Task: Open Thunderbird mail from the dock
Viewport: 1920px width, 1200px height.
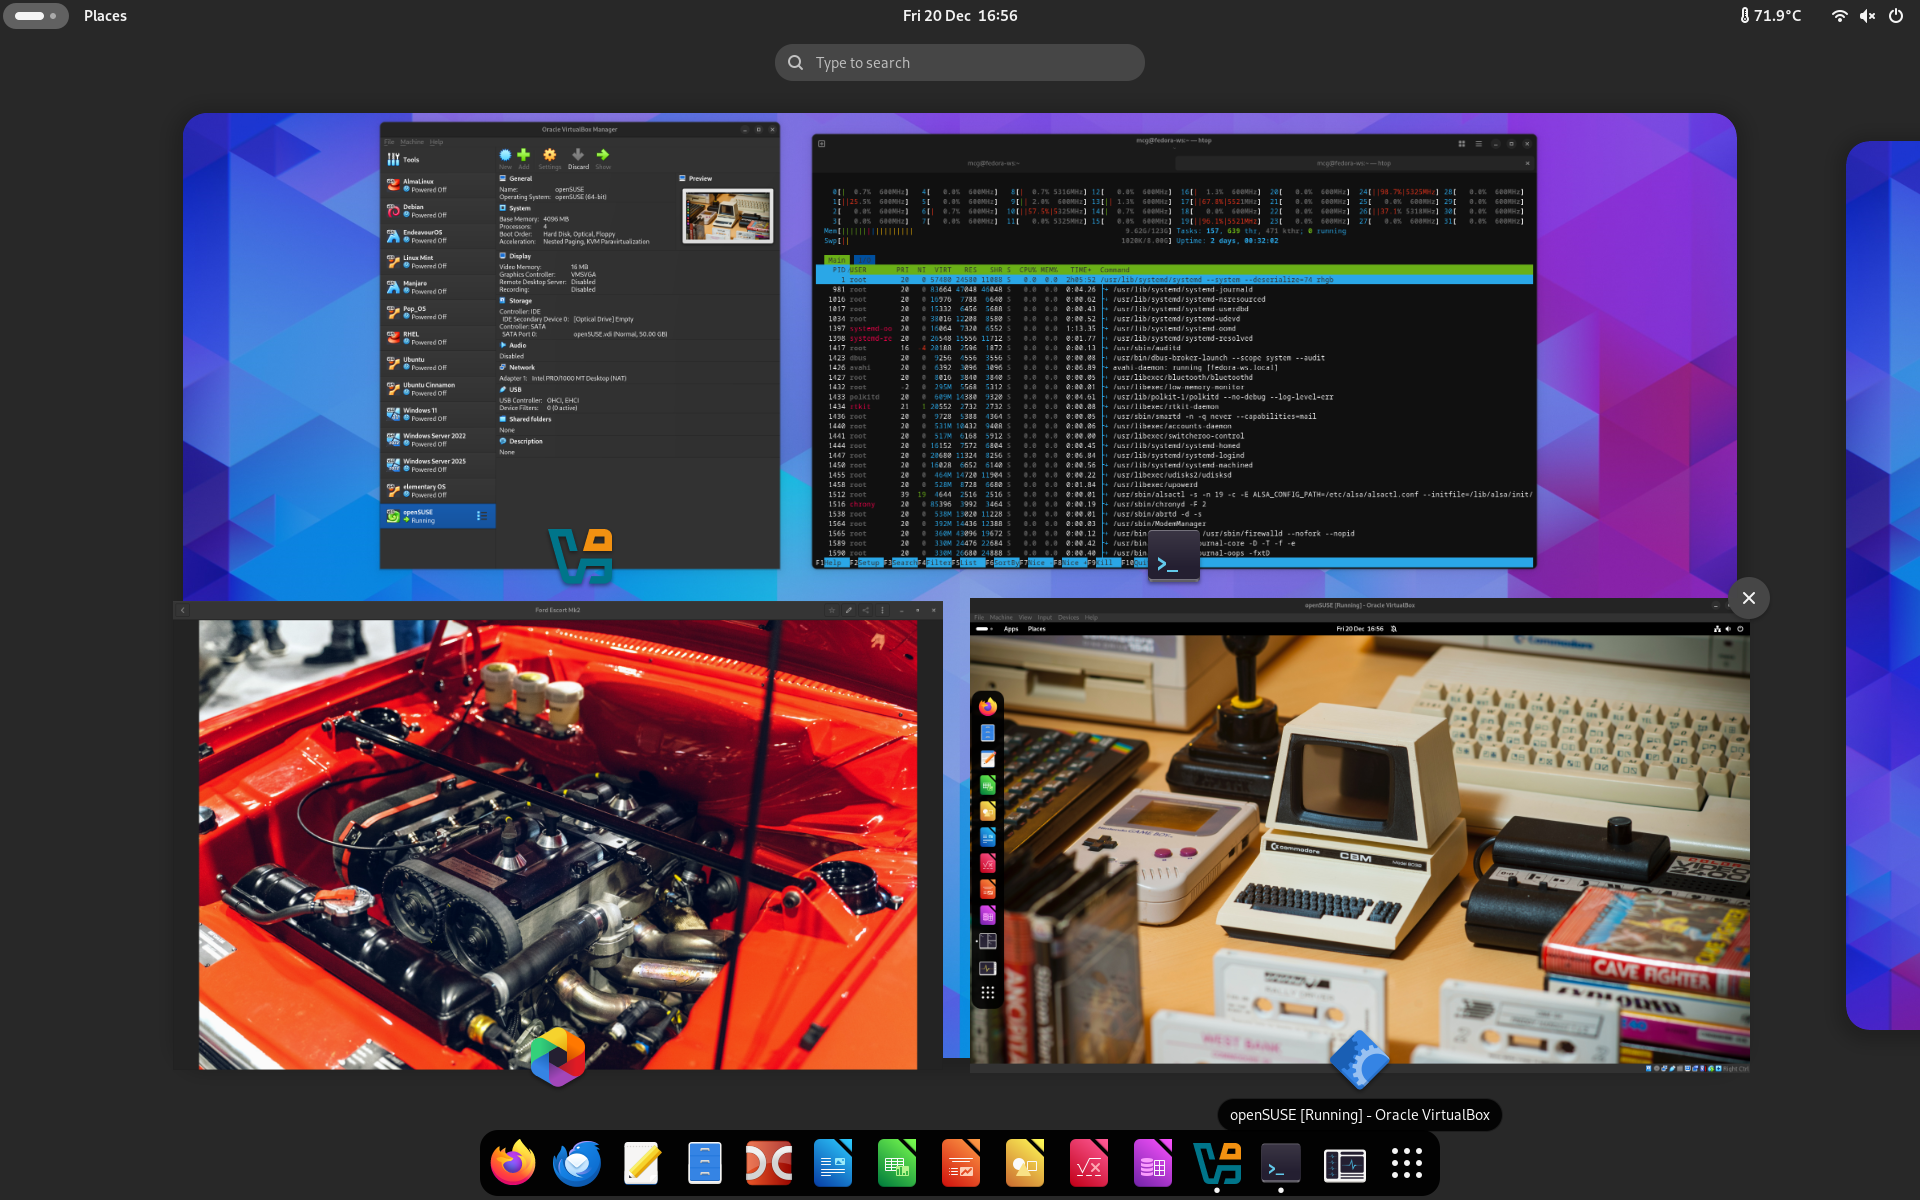Action: (x=577, y=1164)
